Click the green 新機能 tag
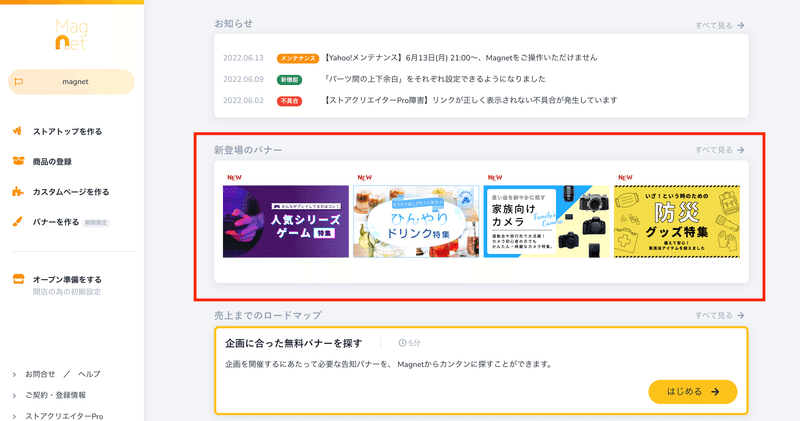 (289, 80)
